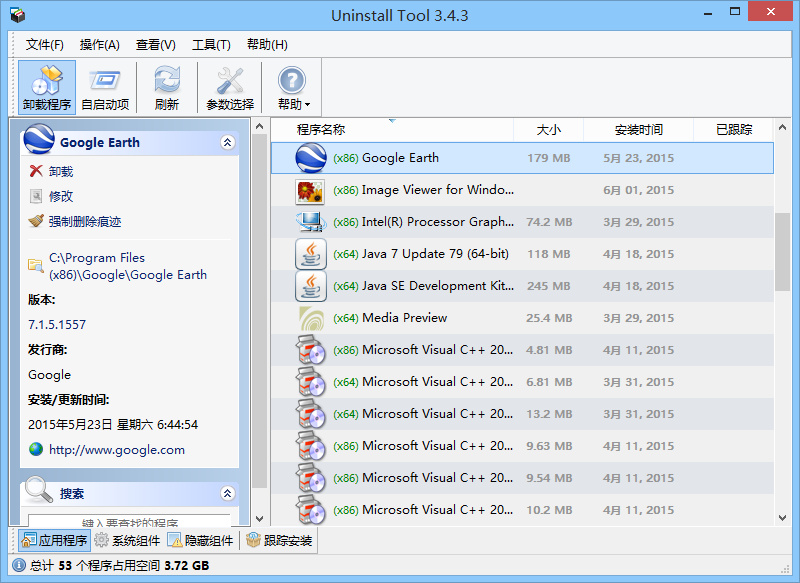Switch to 应用程序 applications tab
Viewport: 800px width, 583px height.
55,540
